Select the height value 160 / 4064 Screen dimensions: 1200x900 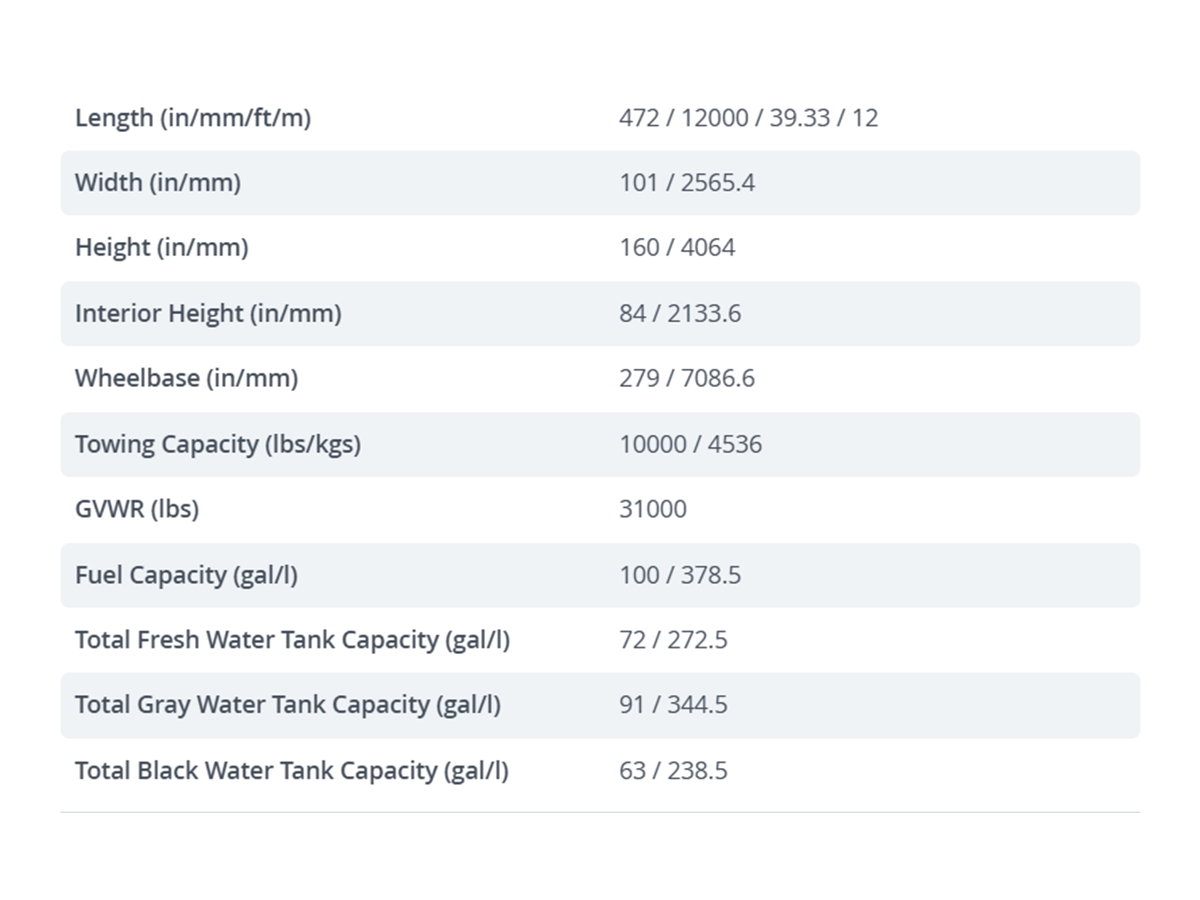tap(677, 247)
